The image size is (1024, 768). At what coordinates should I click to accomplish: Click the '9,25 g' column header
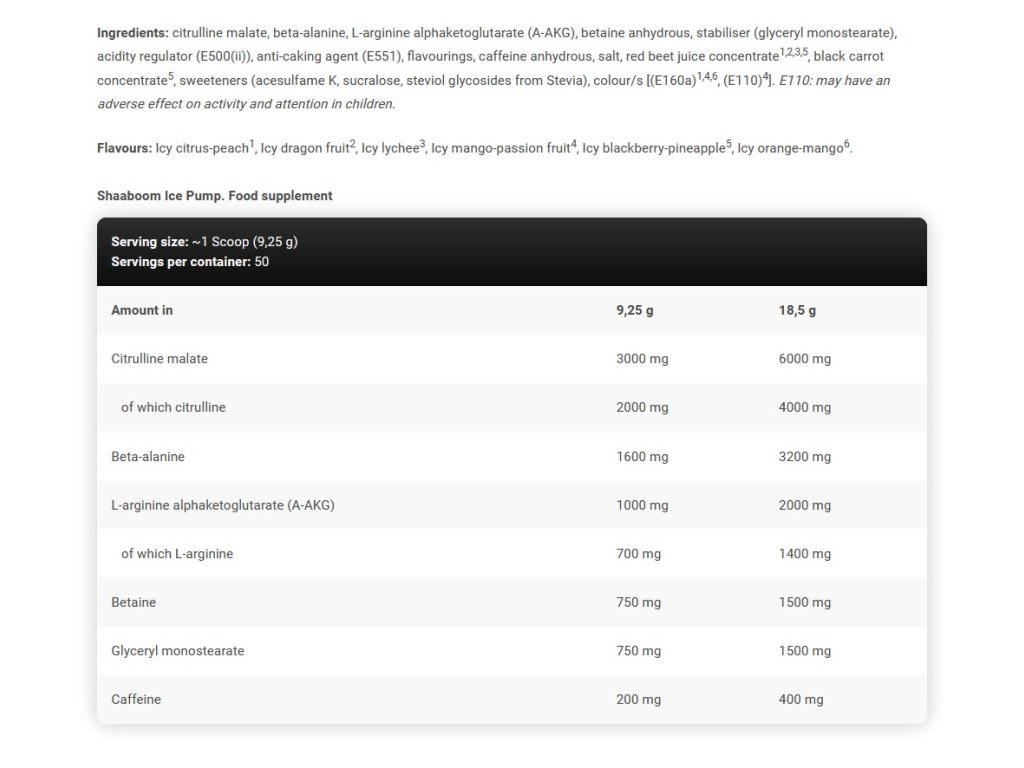[634, 310]
